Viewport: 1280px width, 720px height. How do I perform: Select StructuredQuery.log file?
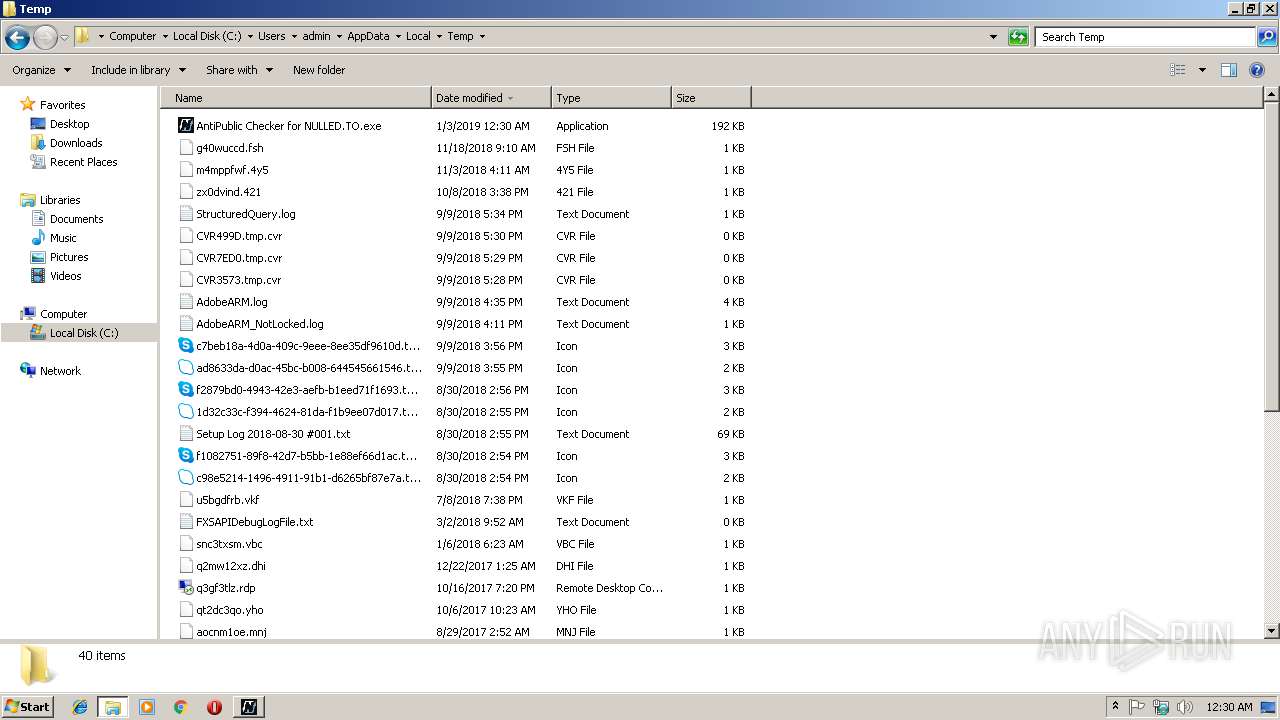tap(245, 214)
